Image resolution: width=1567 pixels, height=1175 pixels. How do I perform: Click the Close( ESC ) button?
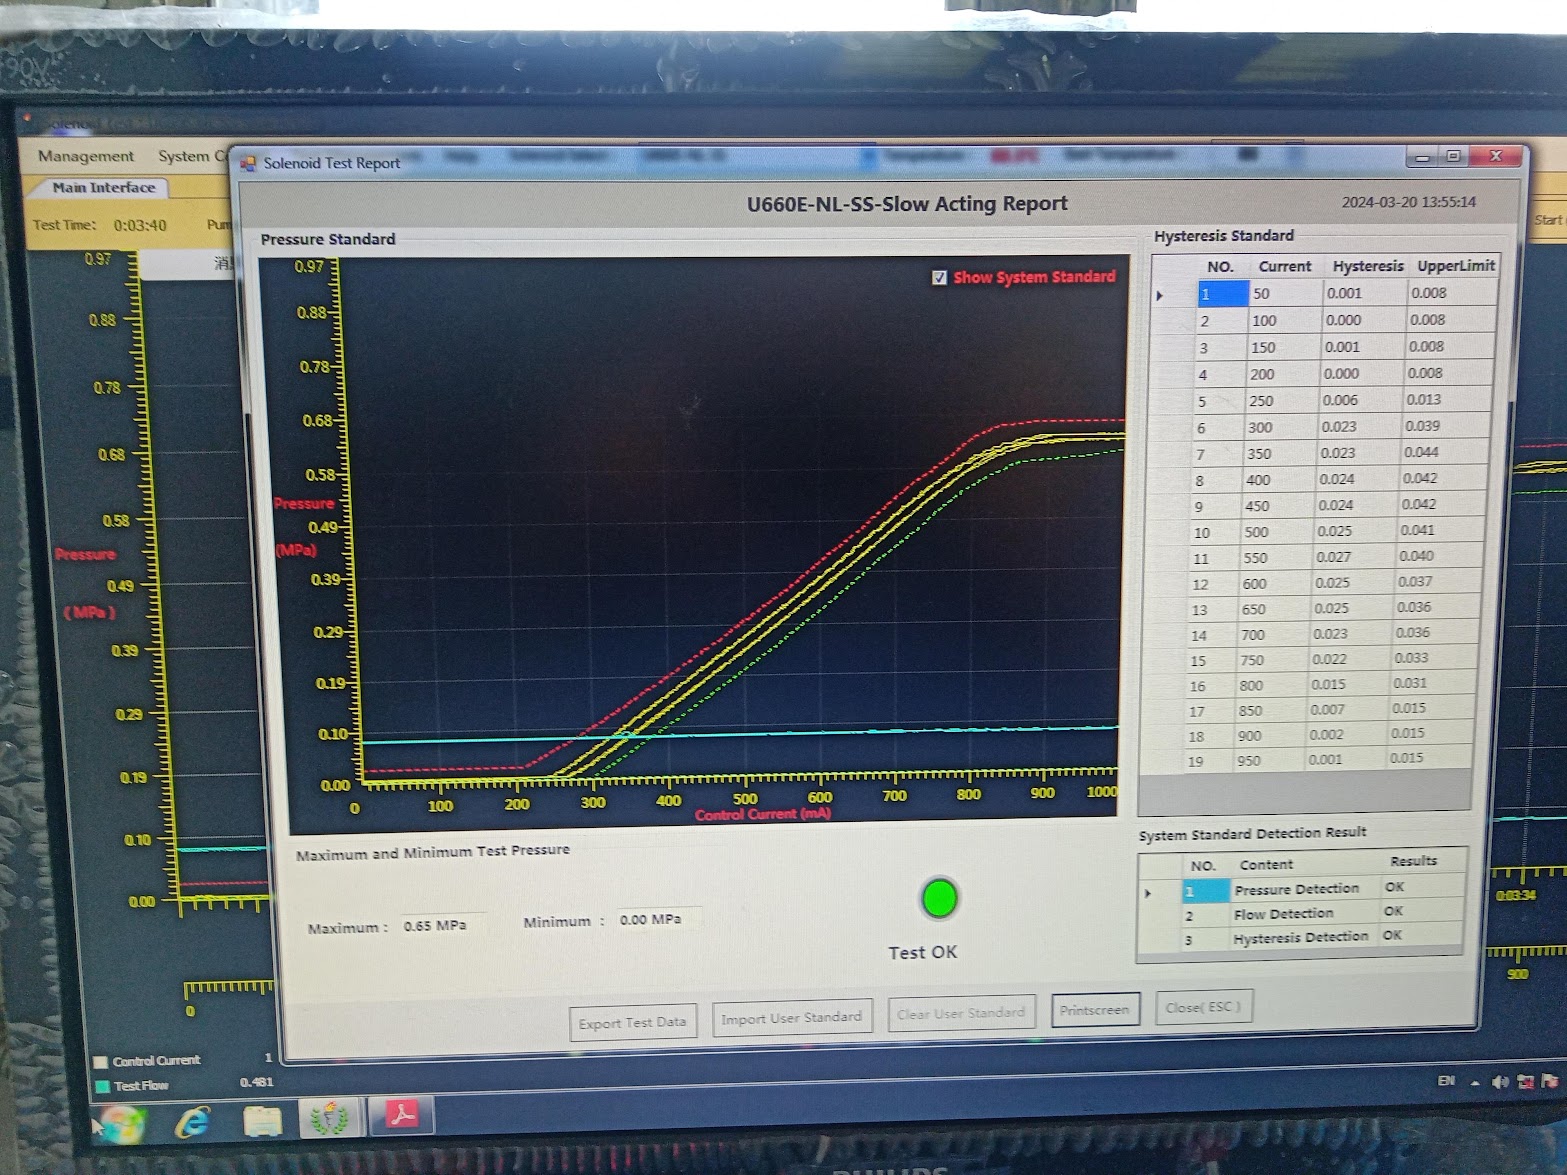coord(1203,1007)
